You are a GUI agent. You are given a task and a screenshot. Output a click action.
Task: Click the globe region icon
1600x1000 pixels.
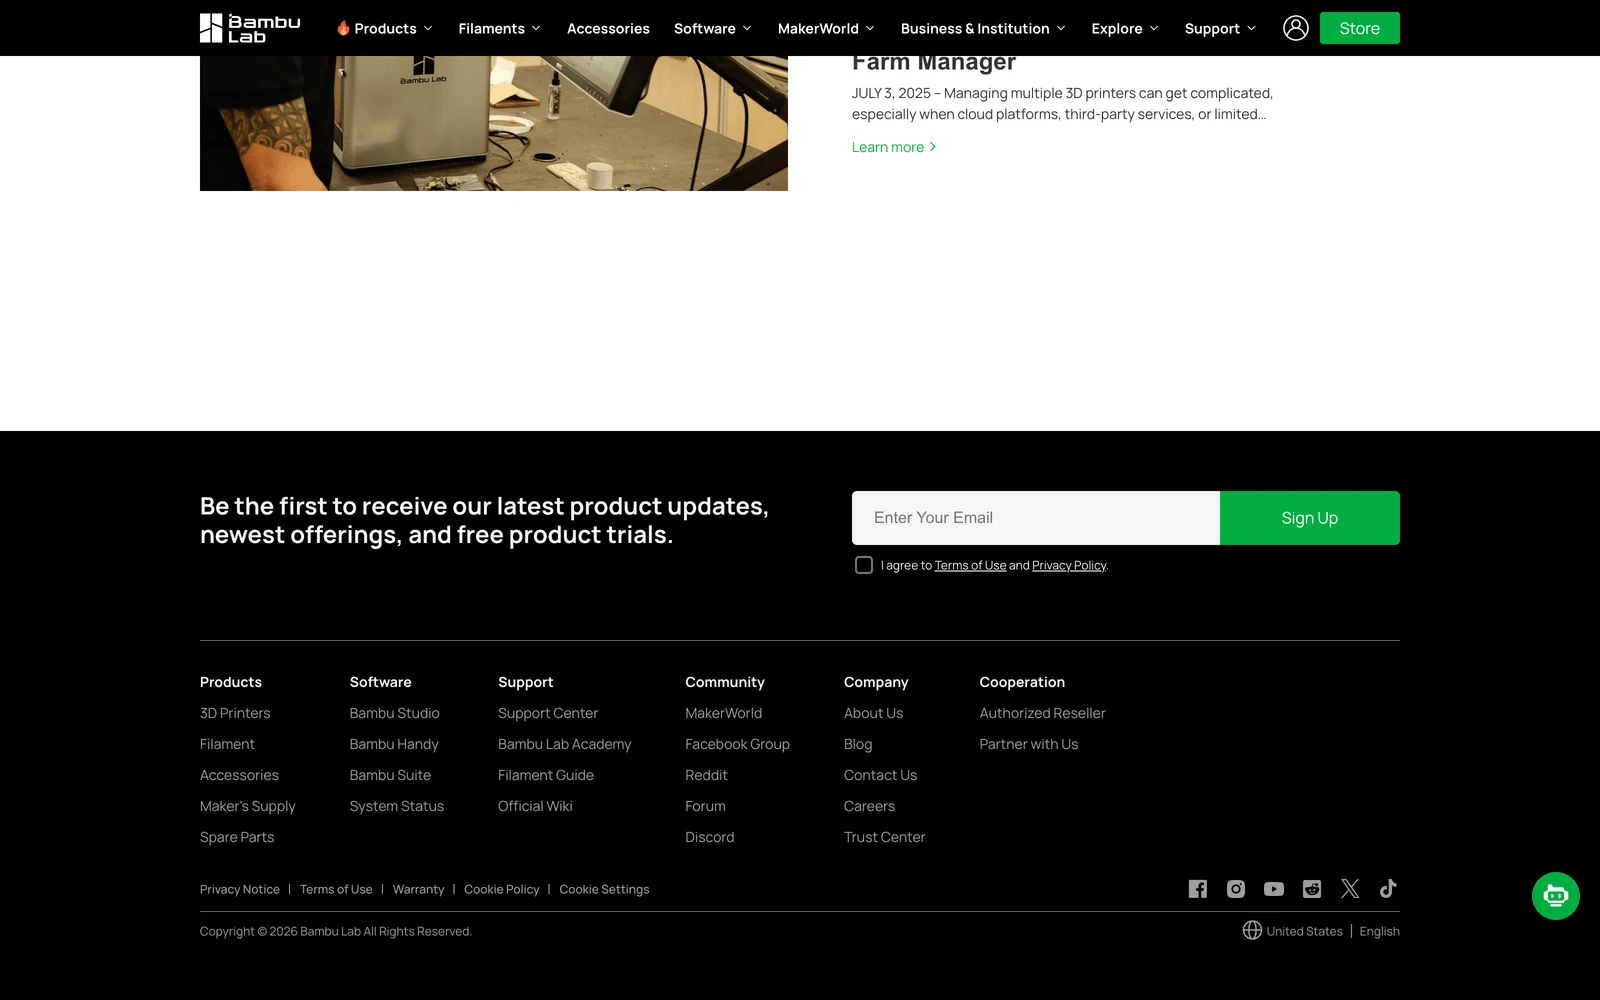coord(1252,930)
